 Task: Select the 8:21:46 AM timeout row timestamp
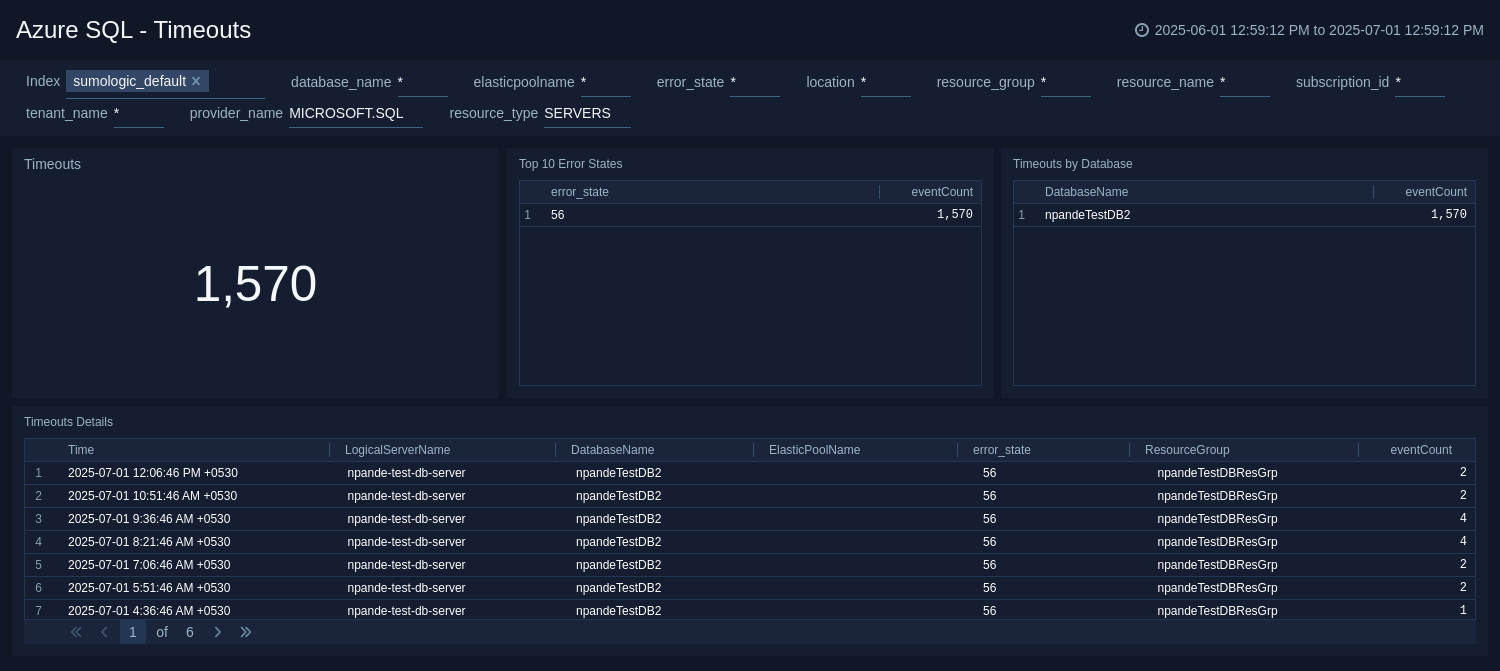coord(149,542)
